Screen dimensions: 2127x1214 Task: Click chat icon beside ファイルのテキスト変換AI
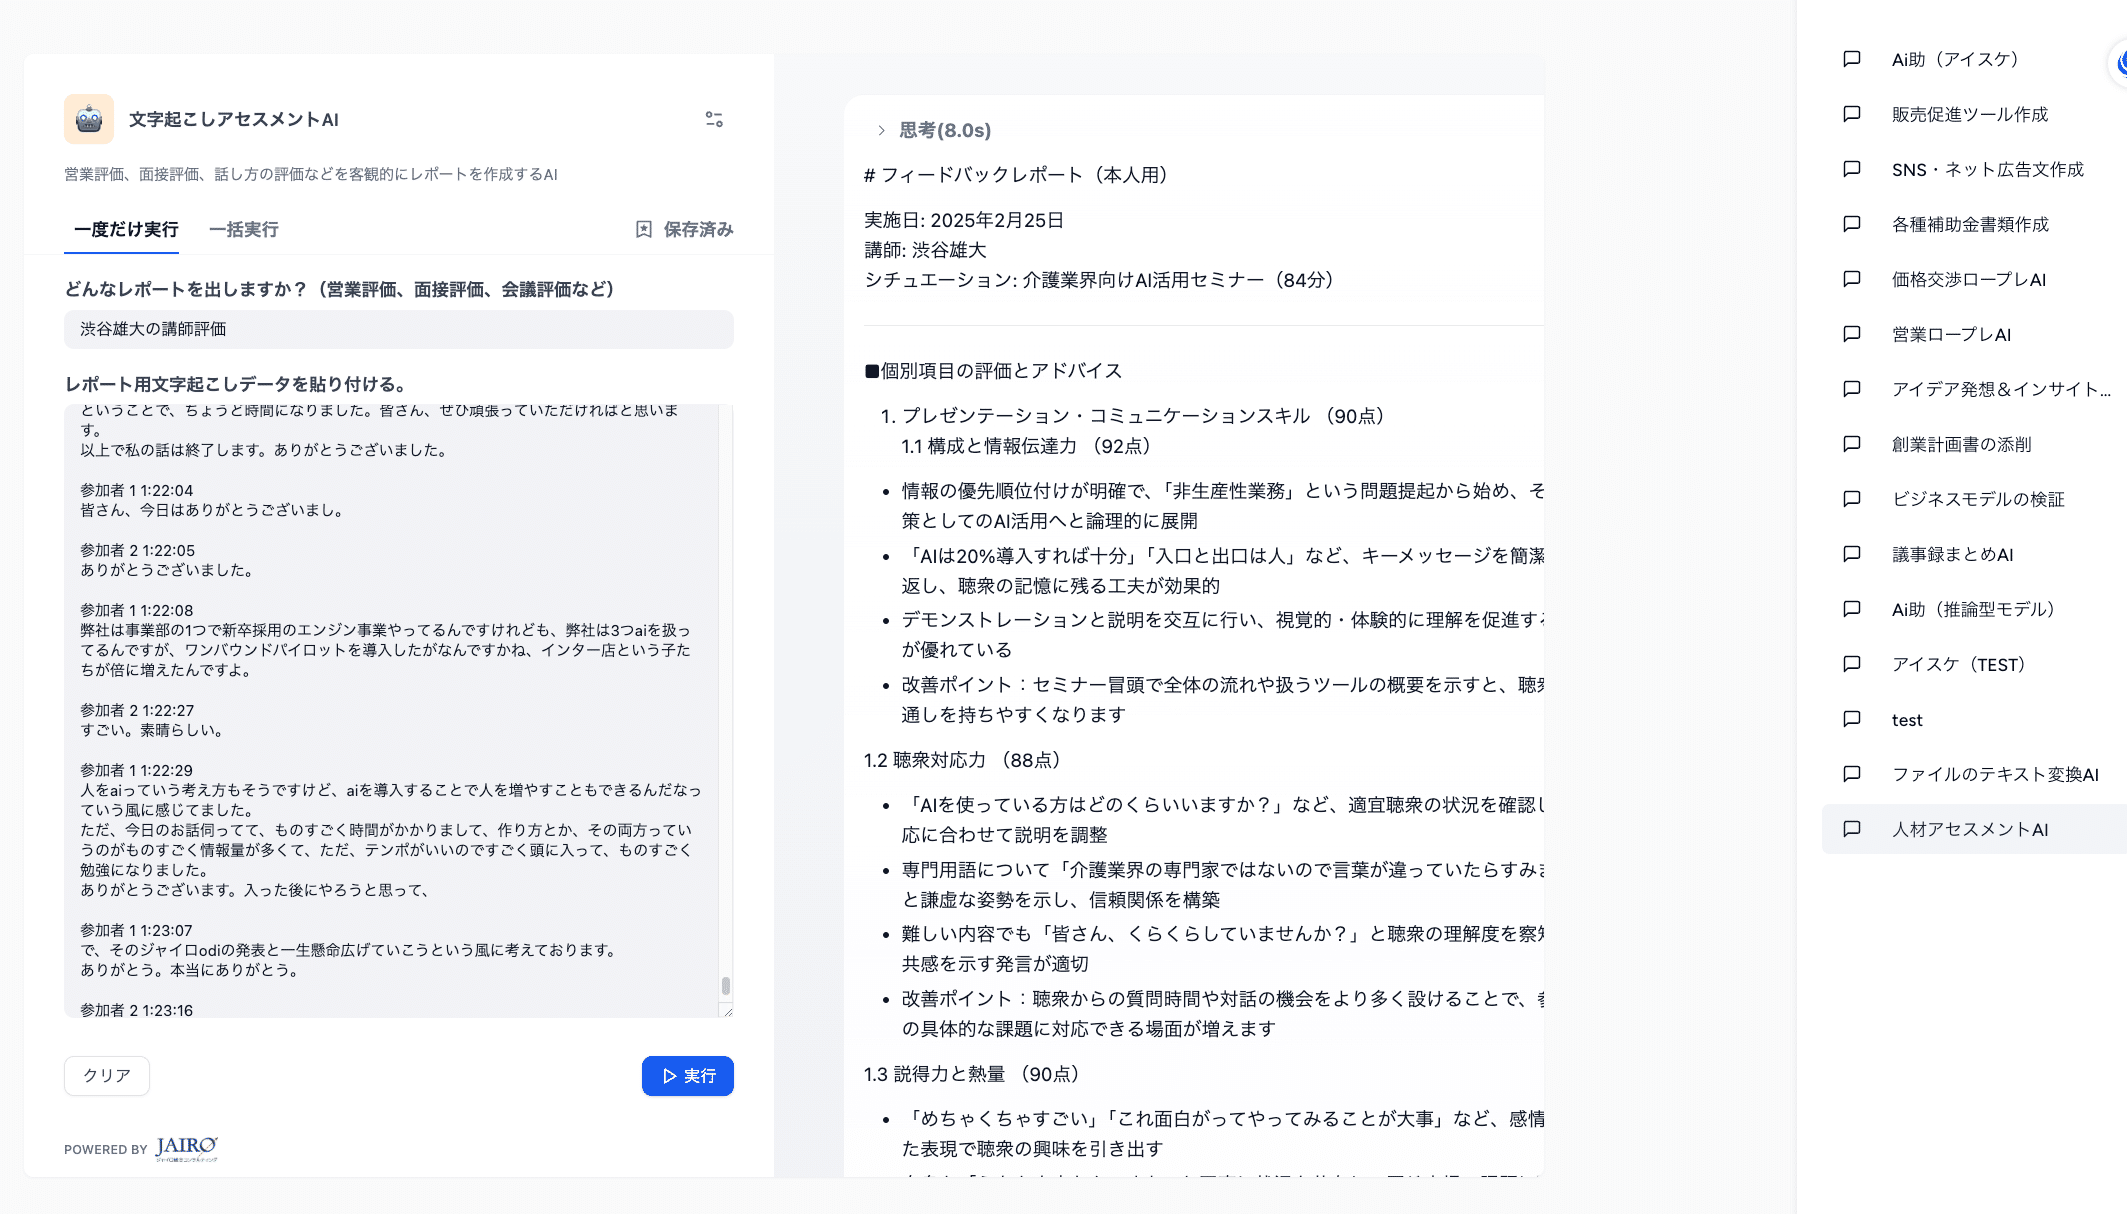(1852, 774)
